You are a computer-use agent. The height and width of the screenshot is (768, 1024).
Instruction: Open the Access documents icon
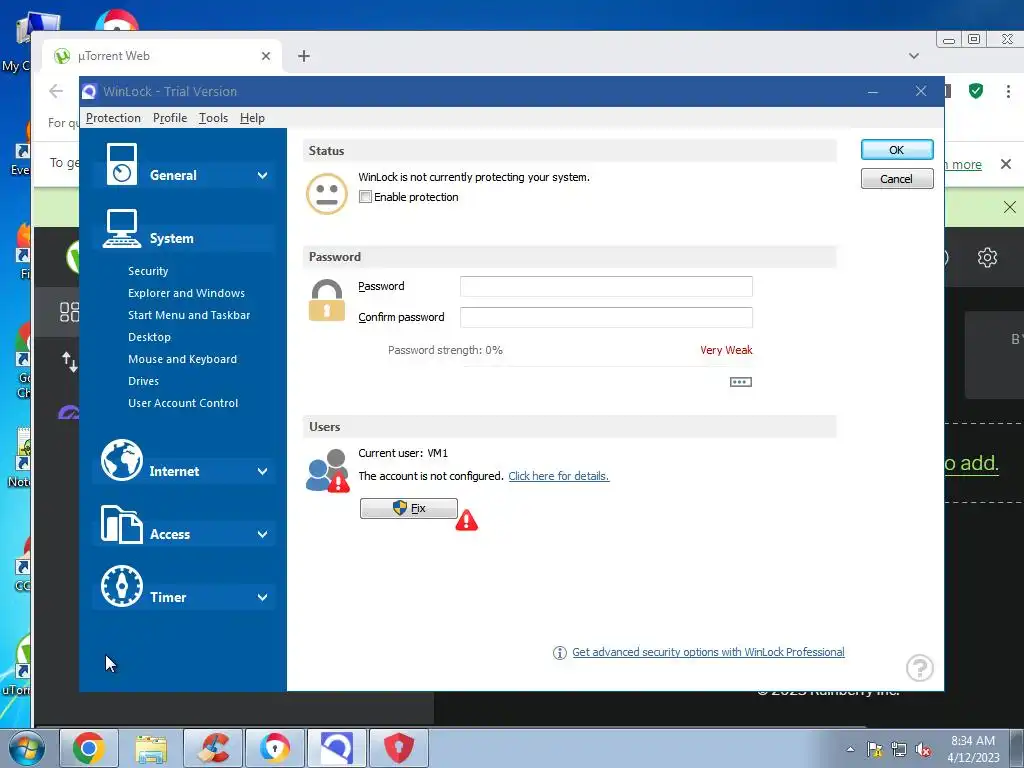coord(121,524)
